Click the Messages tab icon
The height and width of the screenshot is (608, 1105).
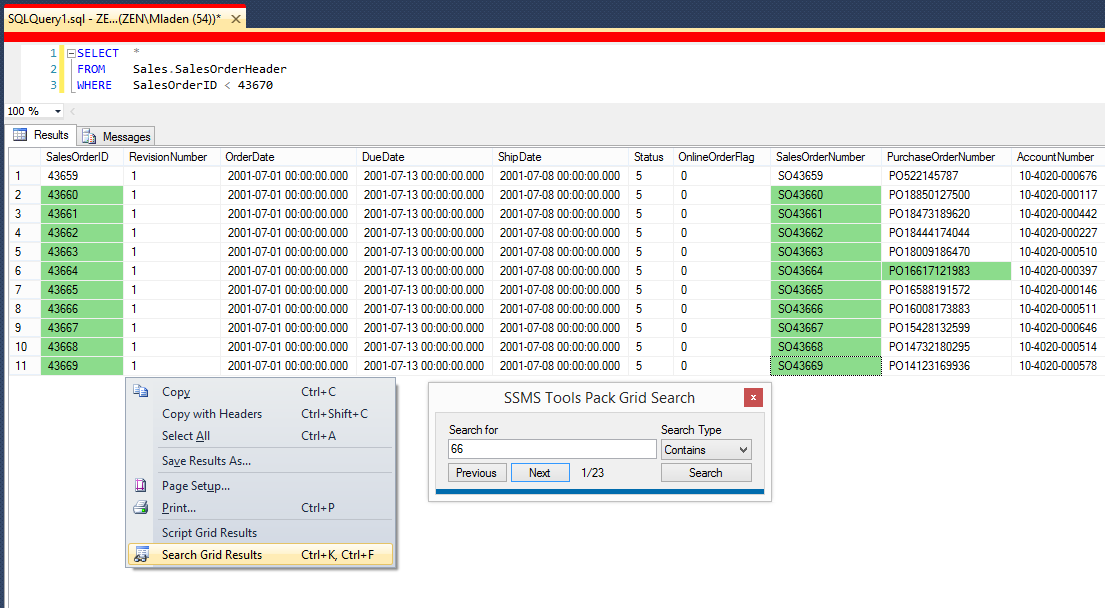(x=89, y=136)
